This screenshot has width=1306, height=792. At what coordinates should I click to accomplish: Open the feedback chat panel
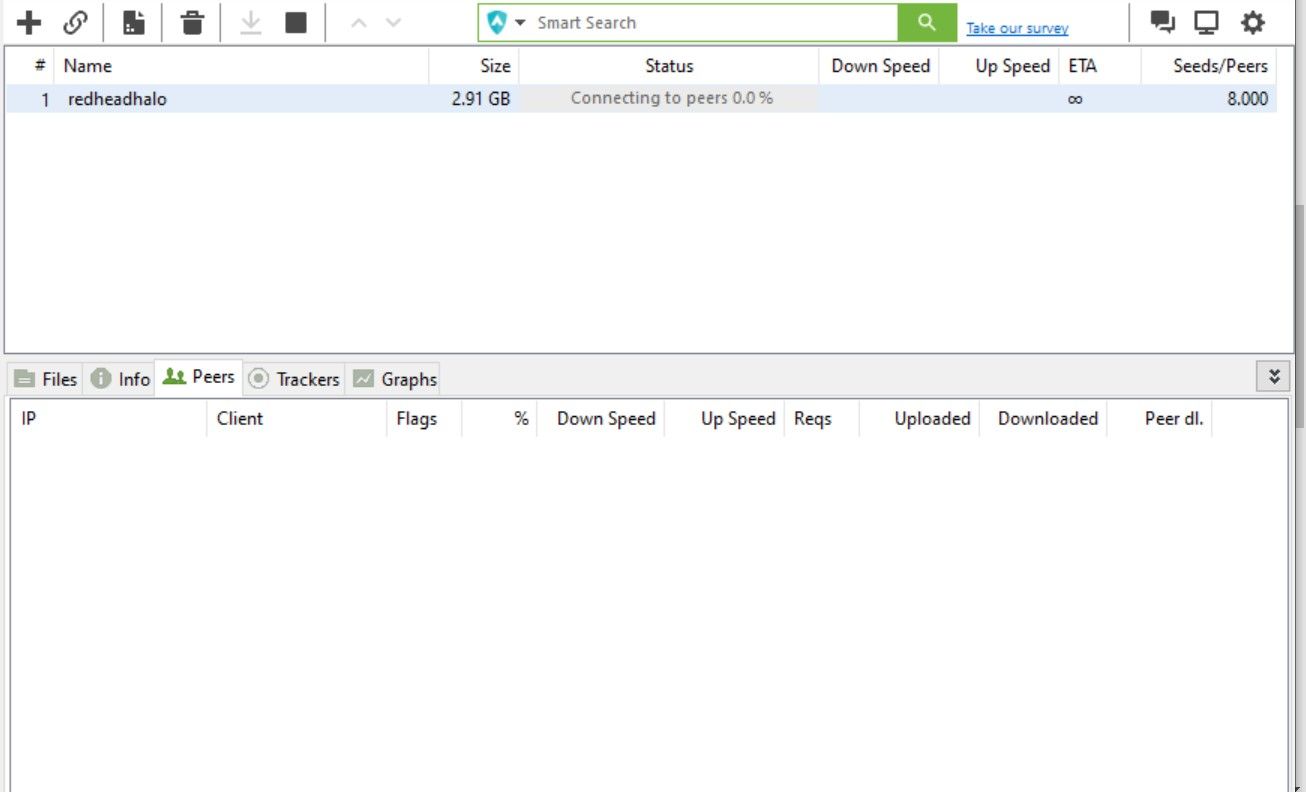pyautogui.click(x=1160, y=21)
